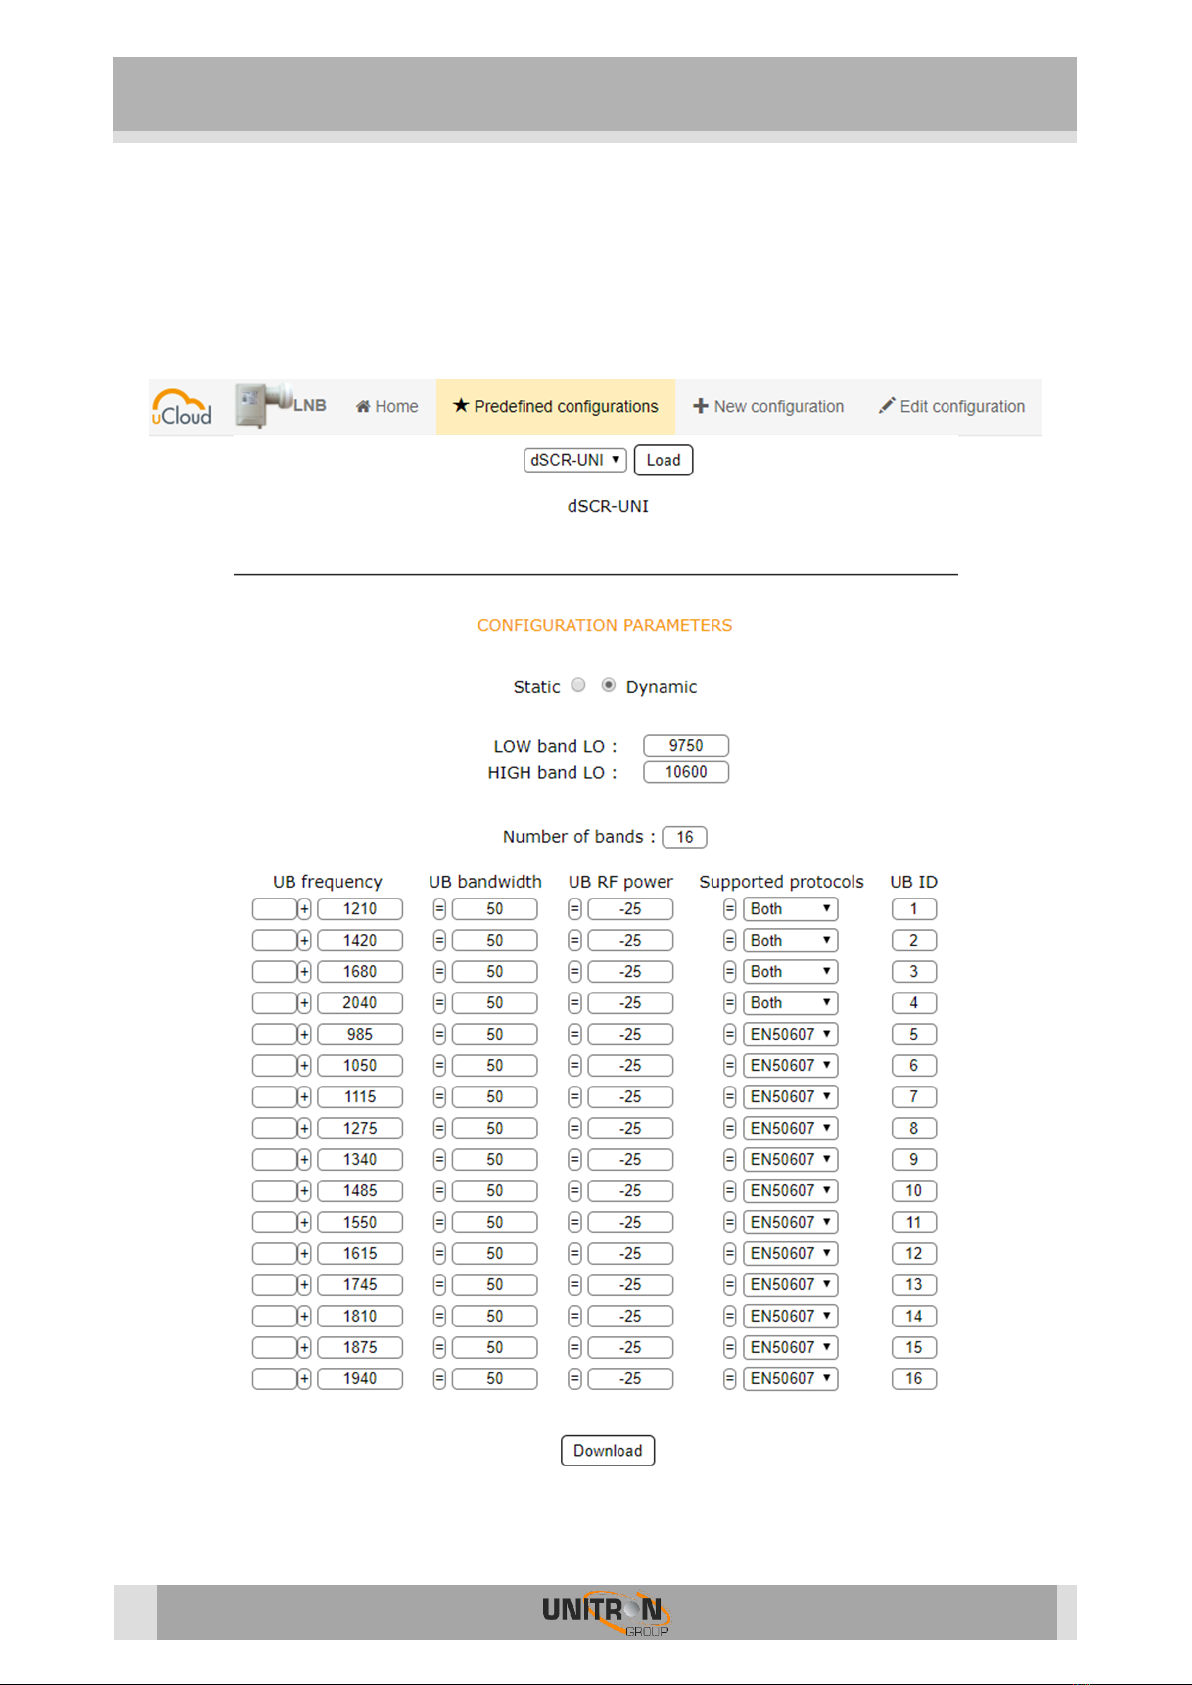
Task: Click the Download button
Action: pos(608,1451)
